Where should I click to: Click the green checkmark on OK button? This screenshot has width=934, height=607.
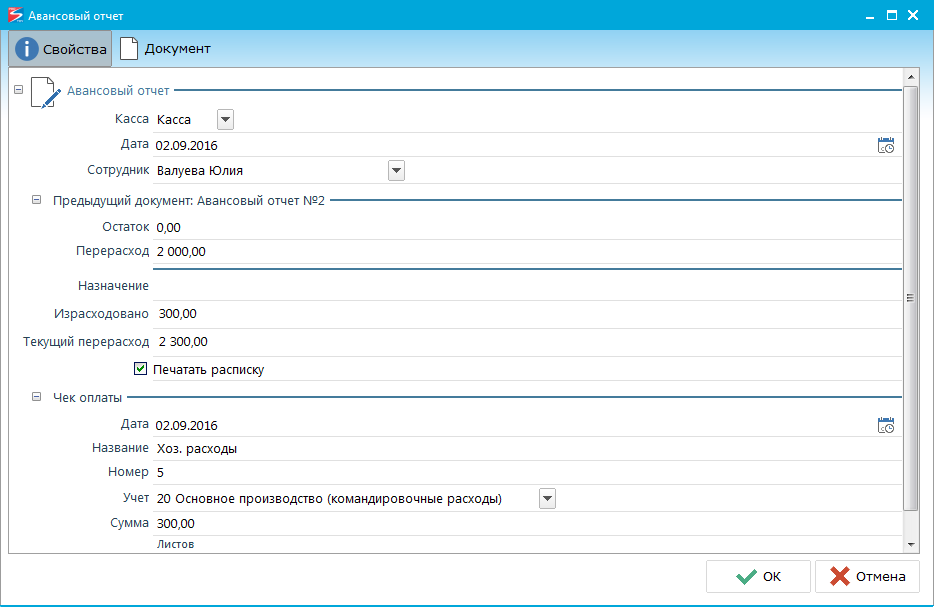pos(746,577)
